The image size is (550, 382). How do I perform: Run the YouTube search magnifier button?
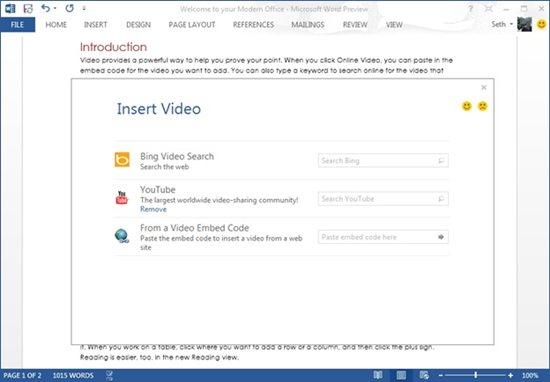coord(441,199)
